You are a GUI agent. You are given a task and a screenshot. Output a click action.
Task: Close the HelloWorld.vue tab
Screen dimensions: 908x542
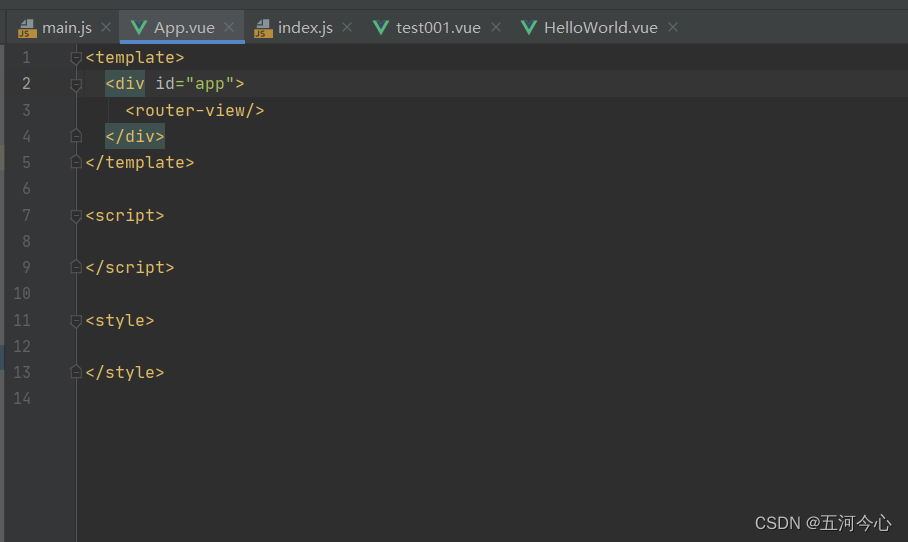tap(673, 27)
